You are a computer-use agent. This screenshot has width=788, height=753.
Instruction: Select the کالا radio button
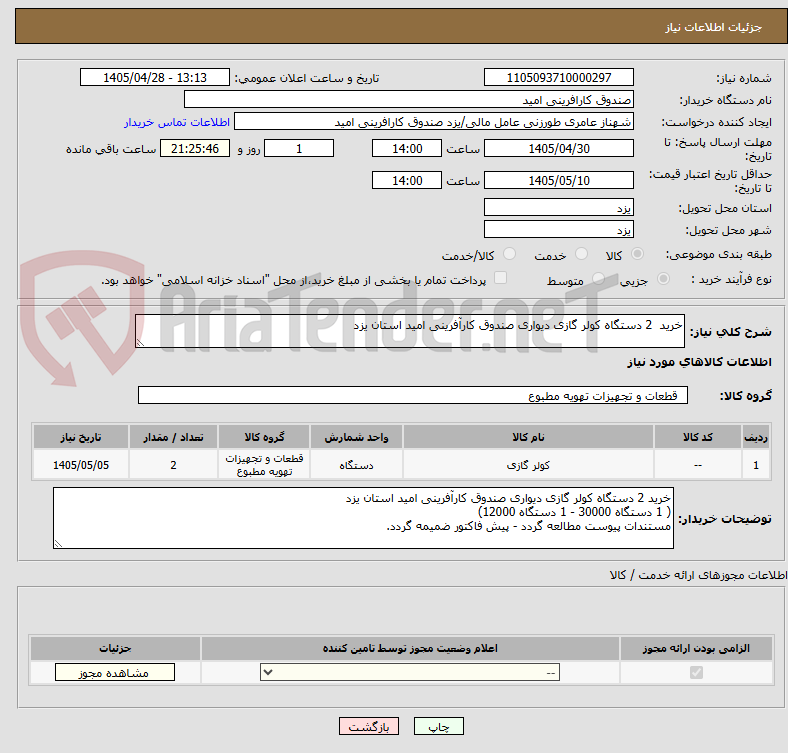(x=637, y=254)
